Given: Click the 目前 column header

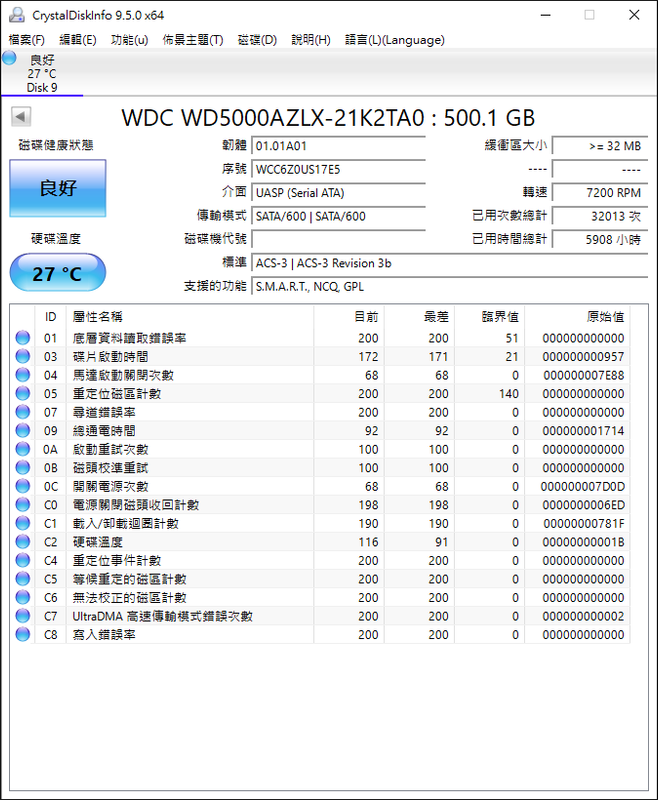Looking at the screenshot, I should click(x=349, y=317).
